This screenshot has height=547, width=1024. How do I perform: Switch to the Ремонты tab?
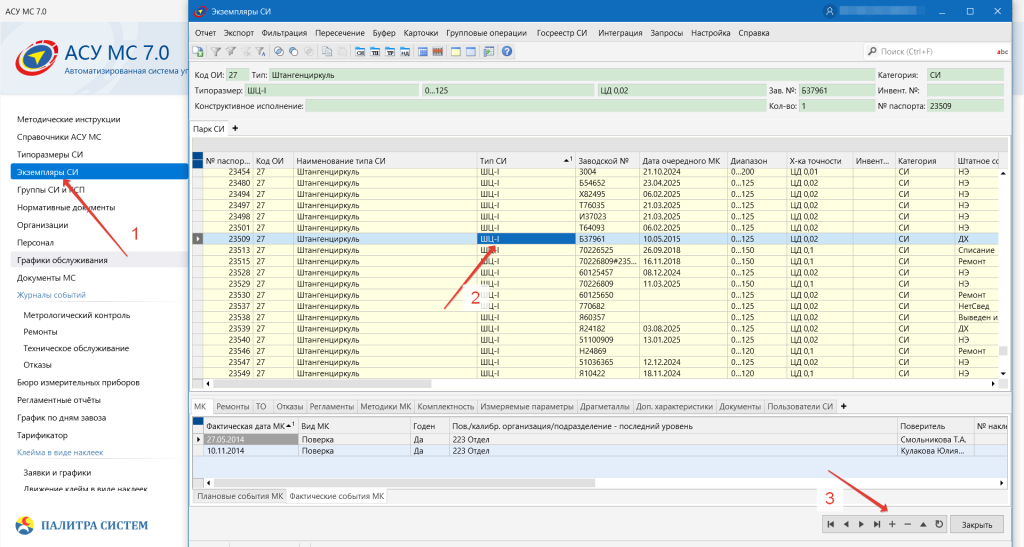pyautogui.click(x=232, y=407)
